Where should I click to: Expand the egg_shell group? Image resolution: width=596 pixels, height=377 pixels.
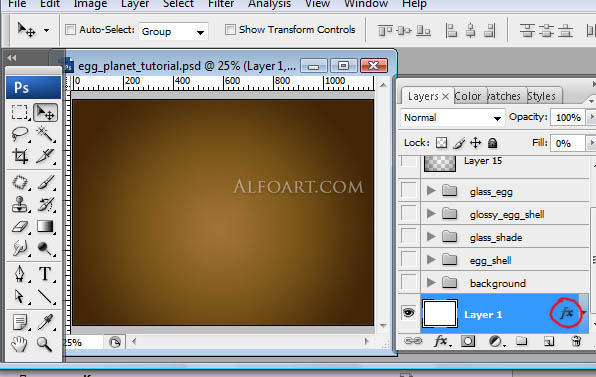pos(431,260)
